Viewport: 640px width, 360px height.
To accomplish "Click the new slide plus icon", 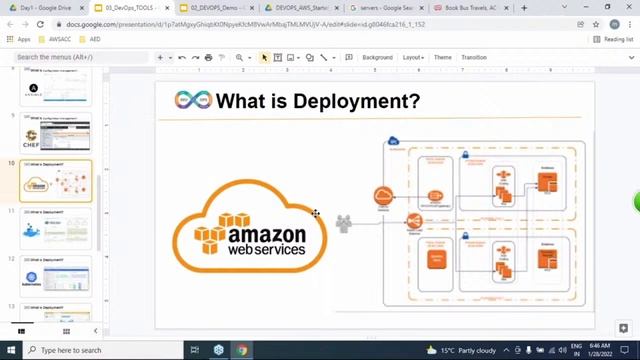I will click(160, 58).
